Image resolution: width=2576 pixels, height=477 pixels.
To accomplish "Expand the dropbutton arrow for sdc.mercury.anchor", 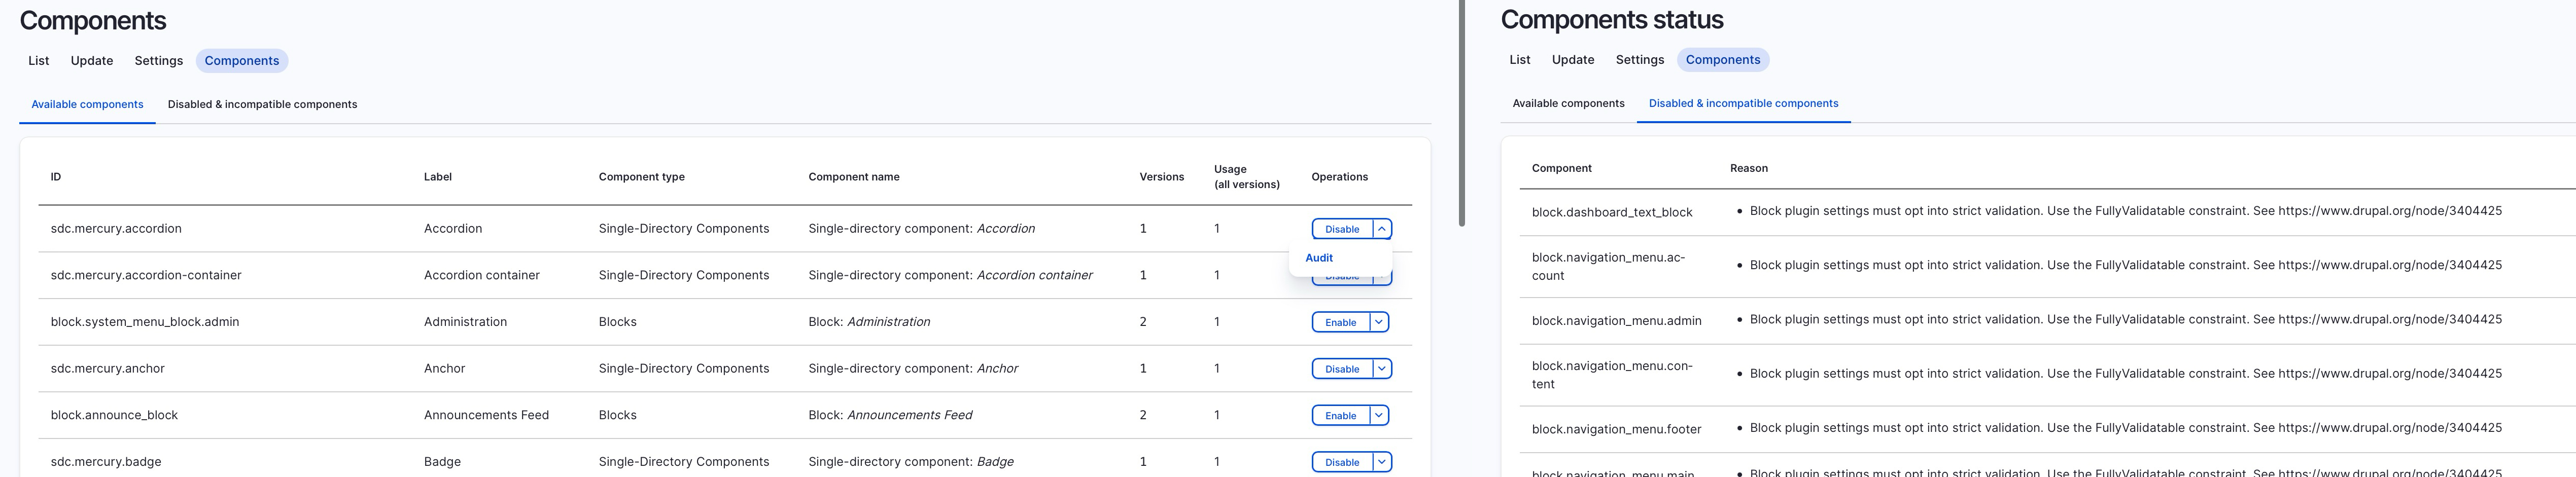I will (x=1381, y=369).
